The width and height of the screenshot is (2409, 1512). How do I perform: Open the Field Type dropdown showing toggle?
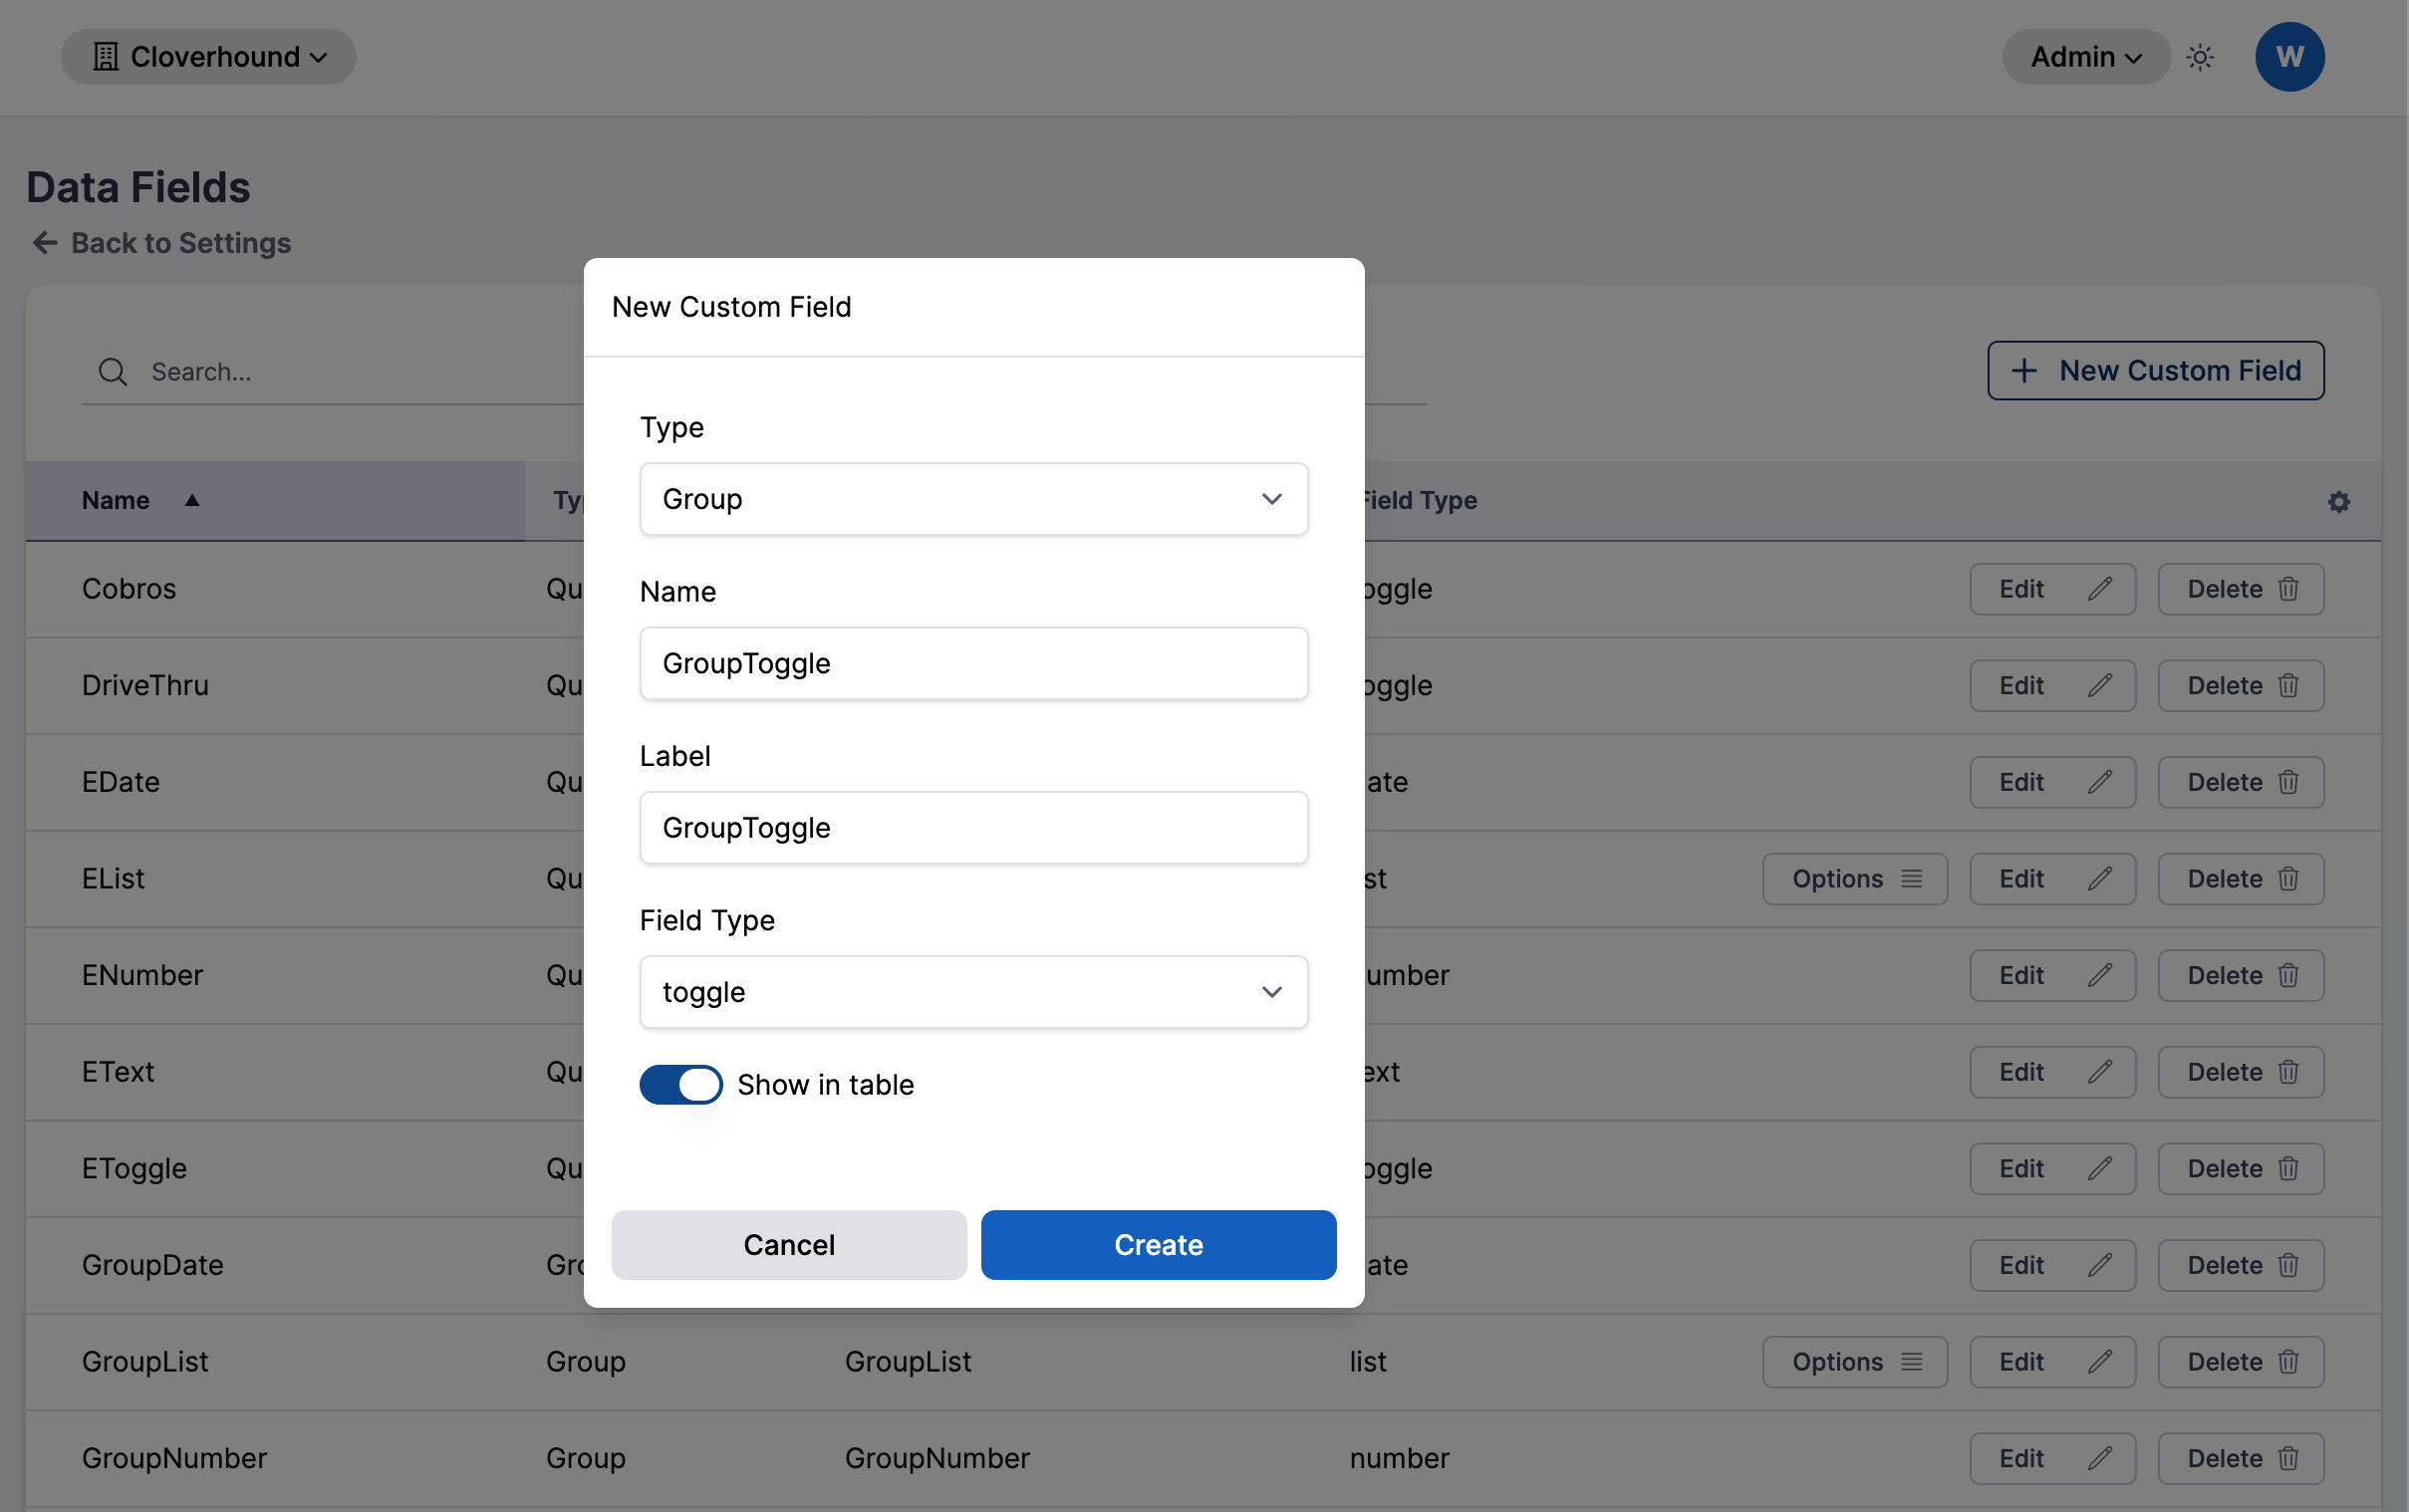[973, 992]
